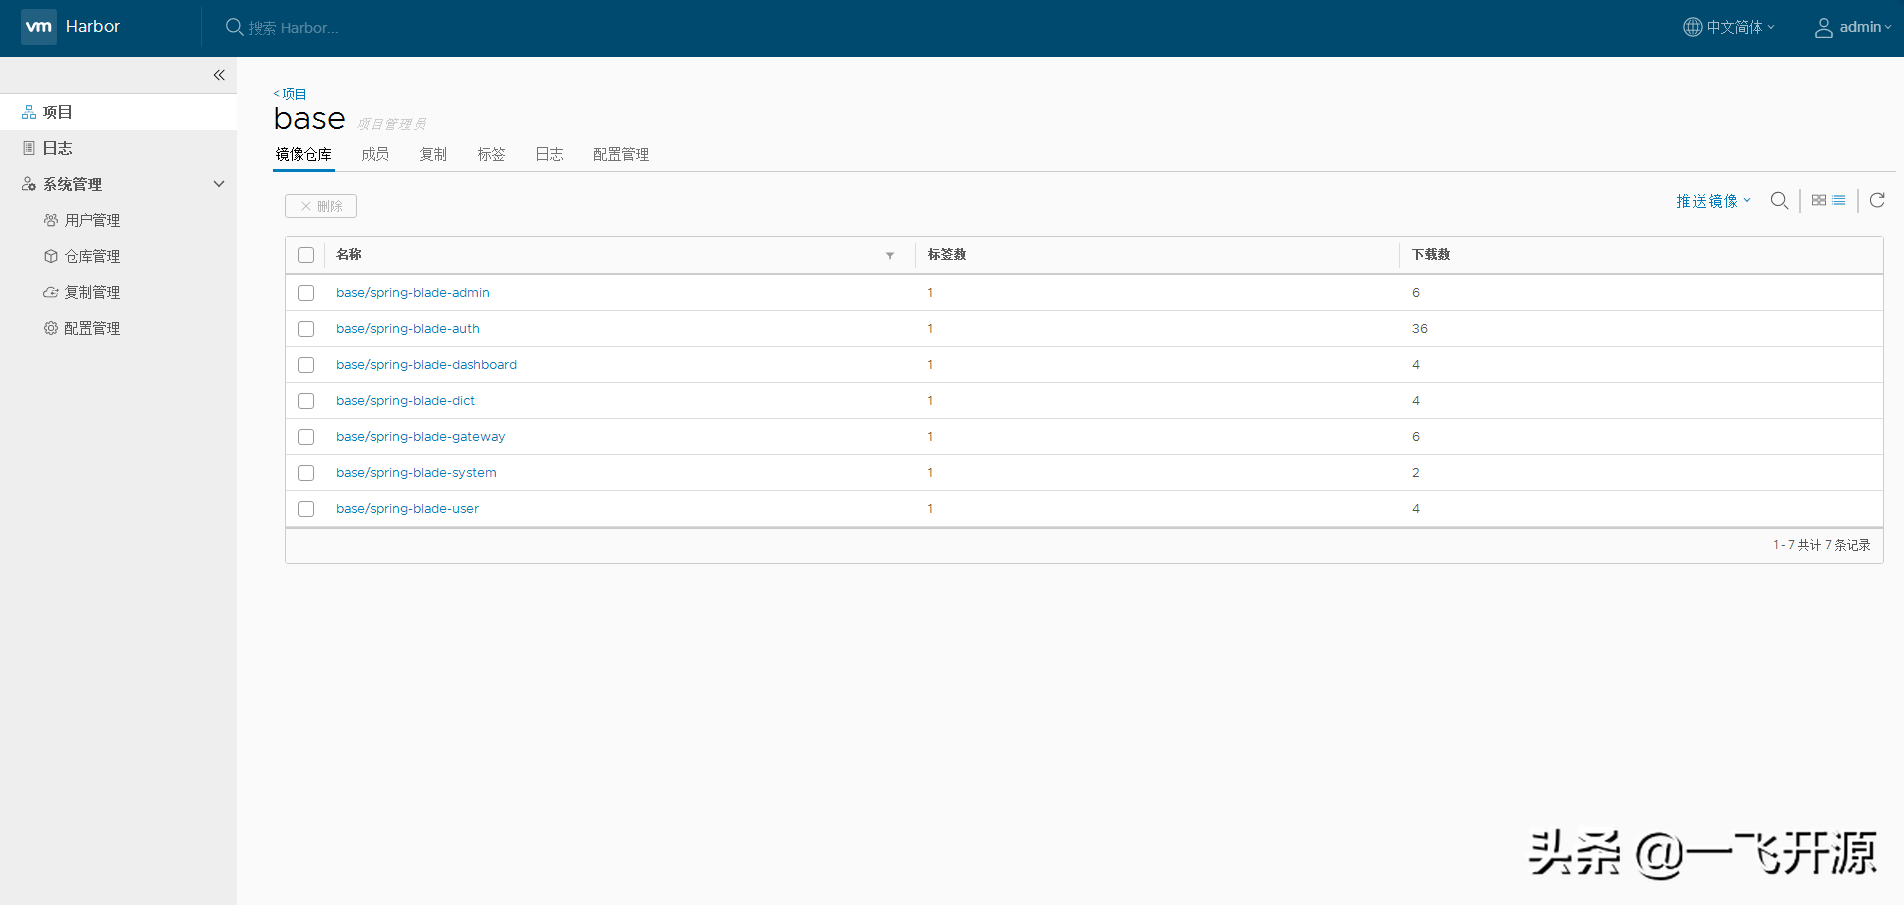Open base/spring-blade-admin repository

click(413, 293)
